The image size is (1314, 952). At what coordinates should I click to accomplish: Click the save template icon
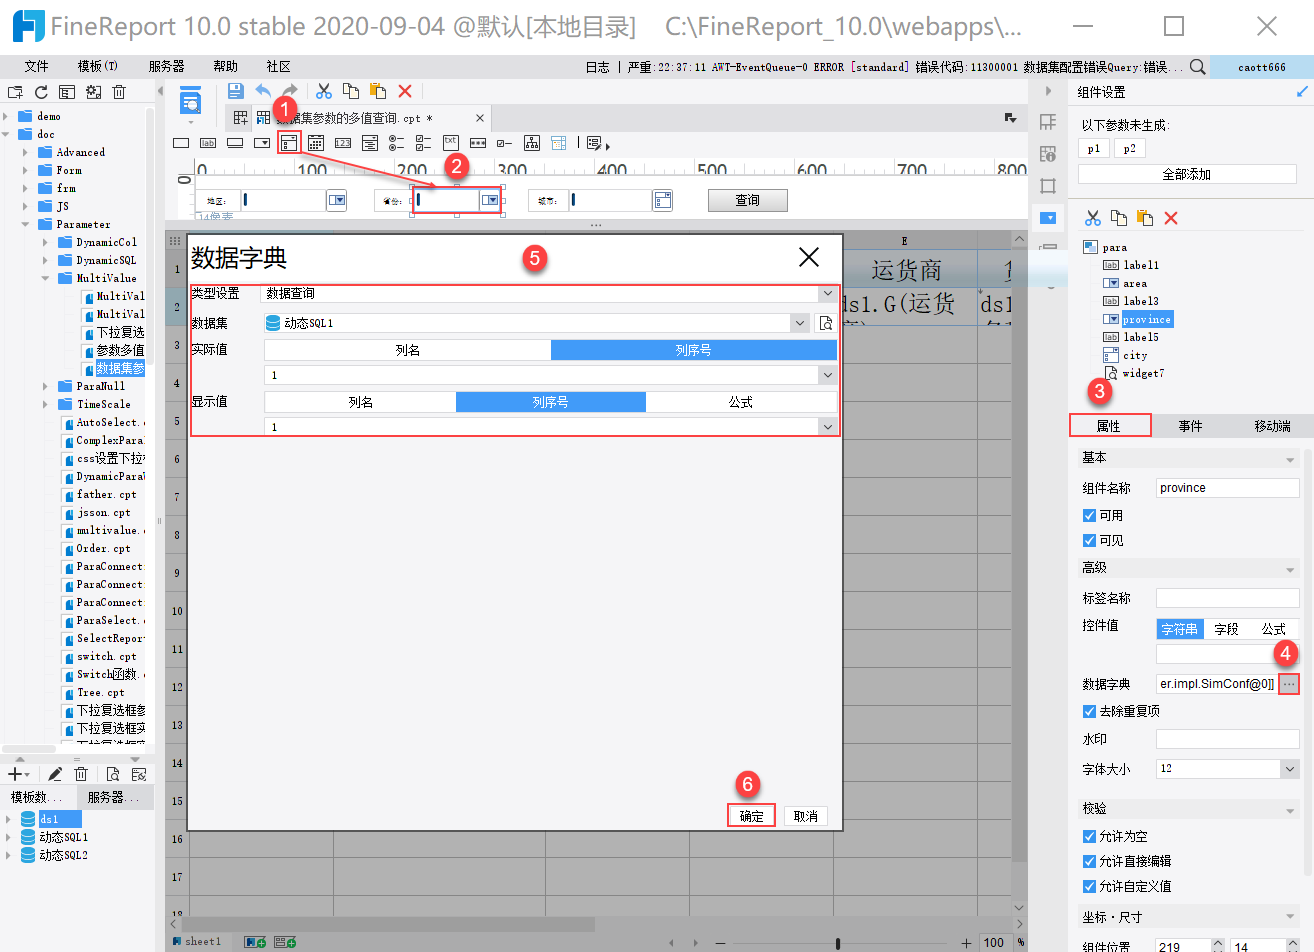[236, 91]
